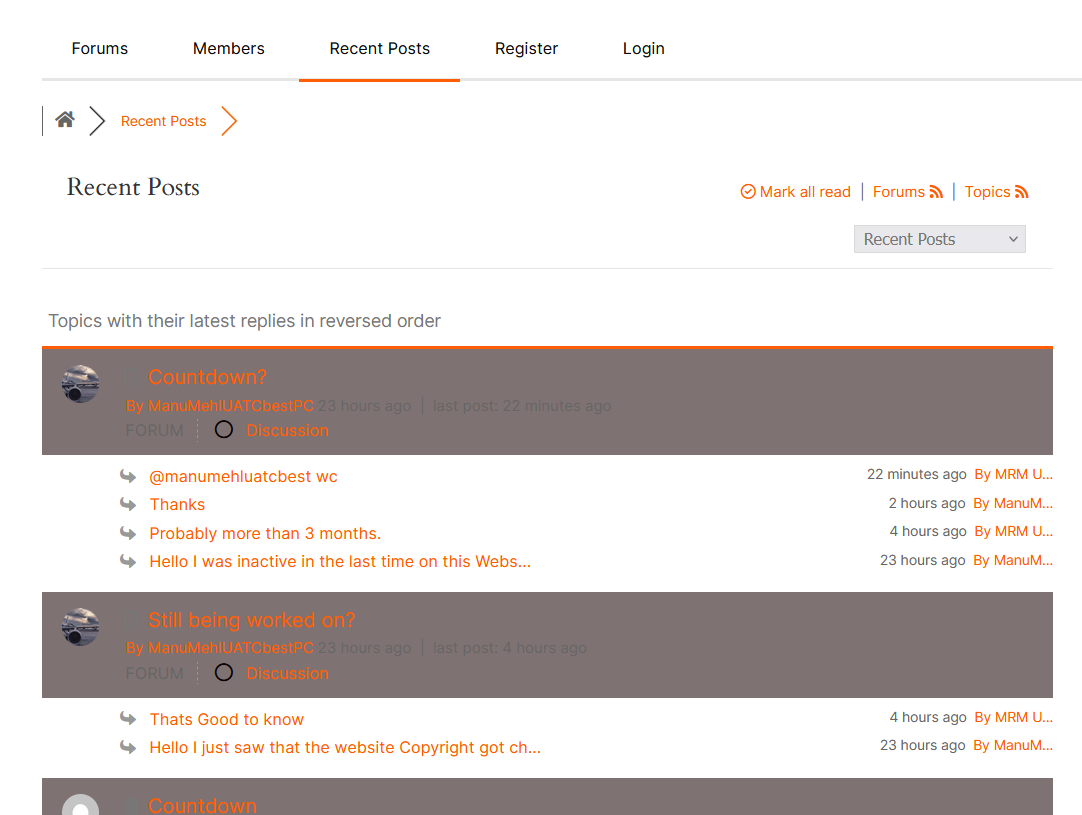Open the "Hello I just saw that the website Copyright" post
1082x815 pixels.
(345, 747)
